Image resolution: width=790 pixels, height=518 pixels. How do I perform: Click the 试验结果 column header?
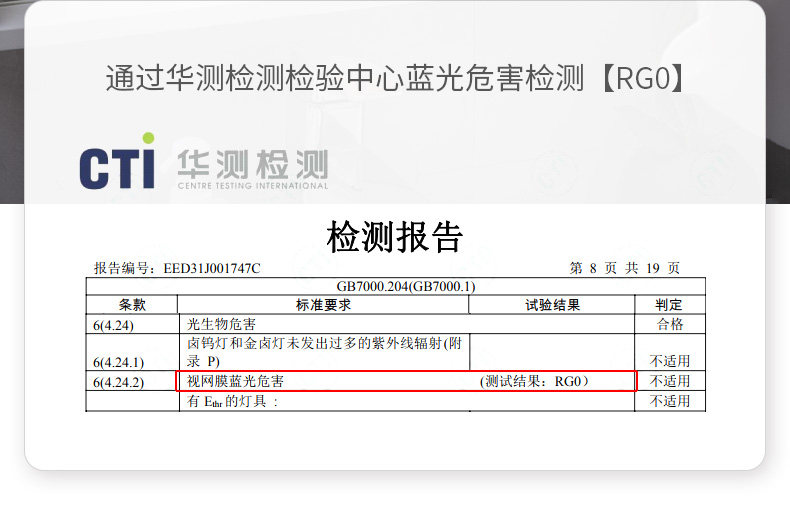552,305
